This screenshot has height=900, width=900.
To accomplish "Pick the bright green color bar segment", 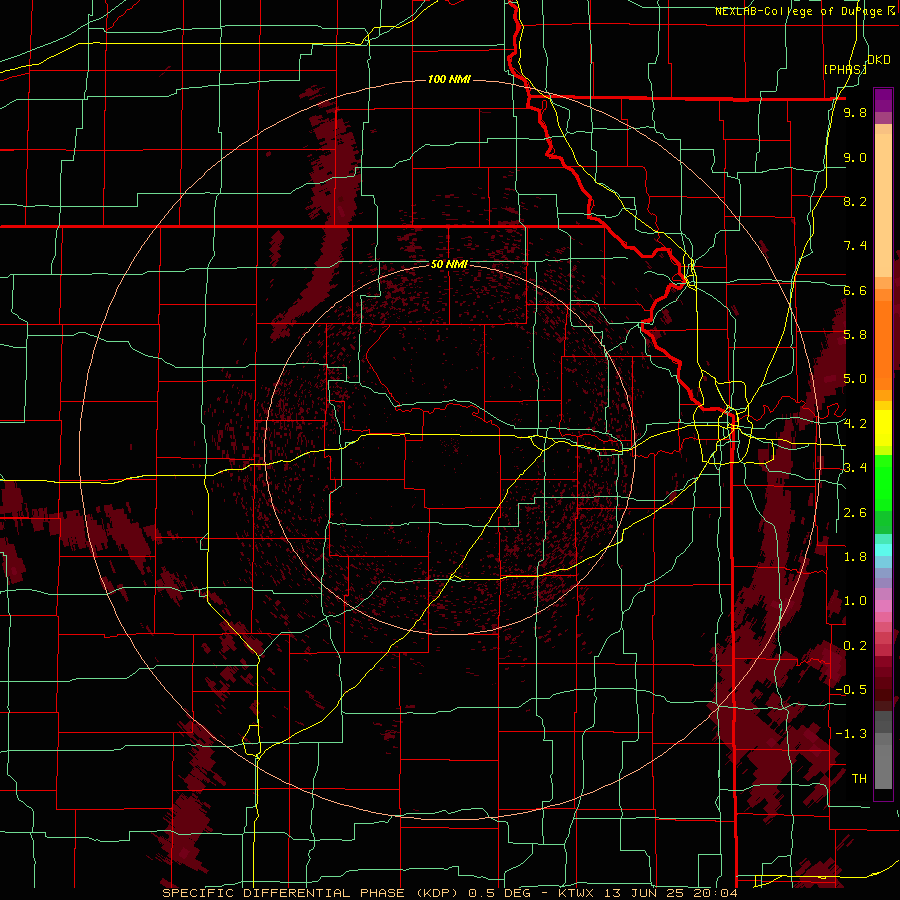I will point(883,482).
